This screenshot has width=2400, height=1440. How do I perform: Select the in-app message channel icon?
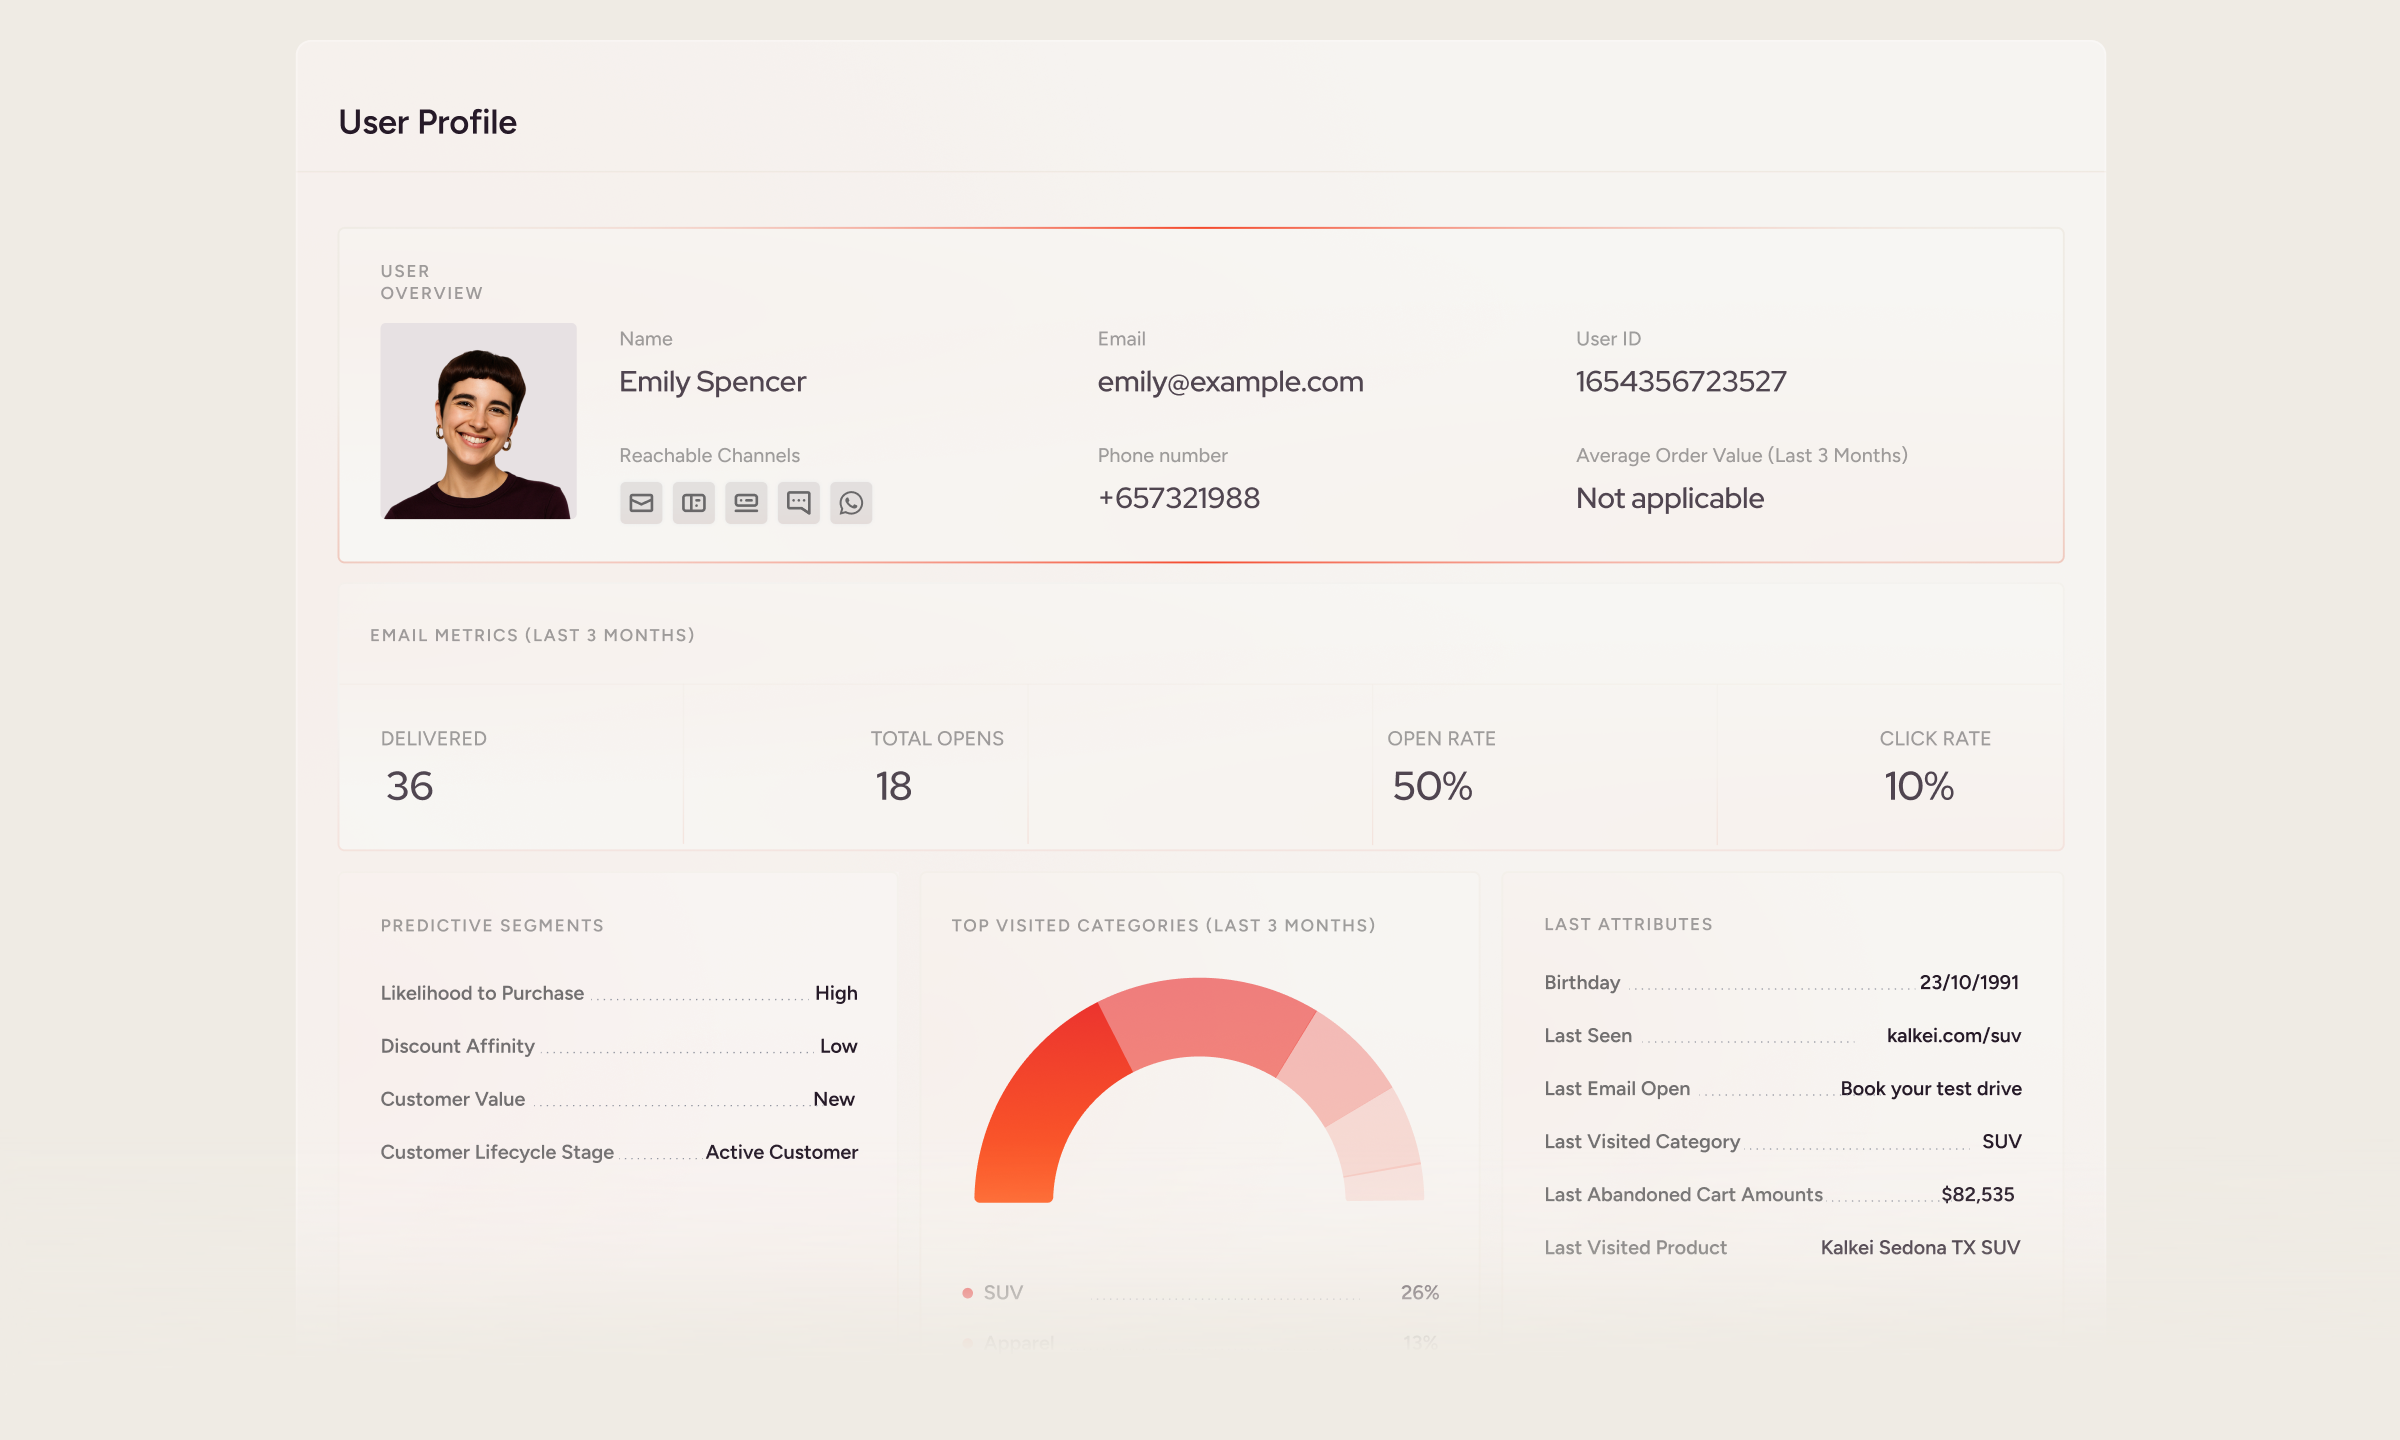coord(694,502)
